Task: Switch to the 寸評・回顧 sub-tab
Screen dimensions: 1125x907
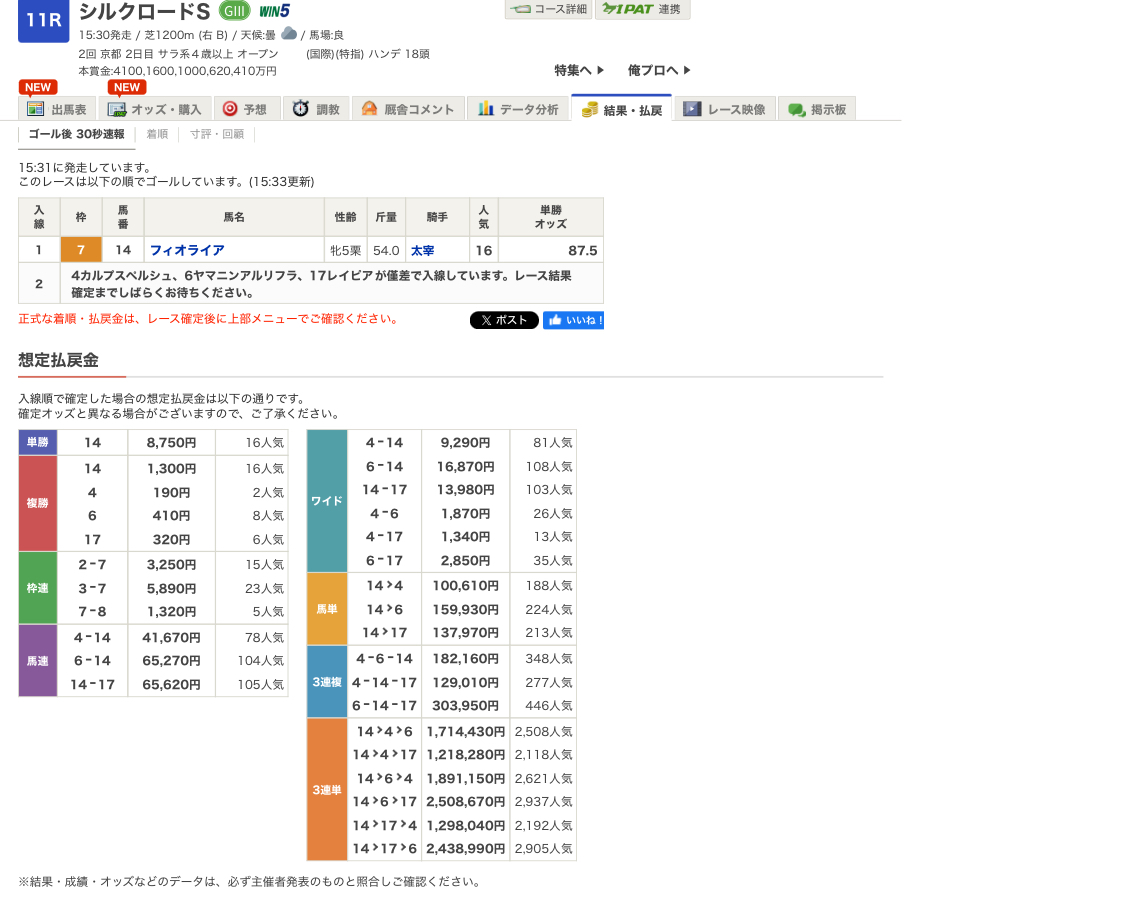Action: [216, 134]
